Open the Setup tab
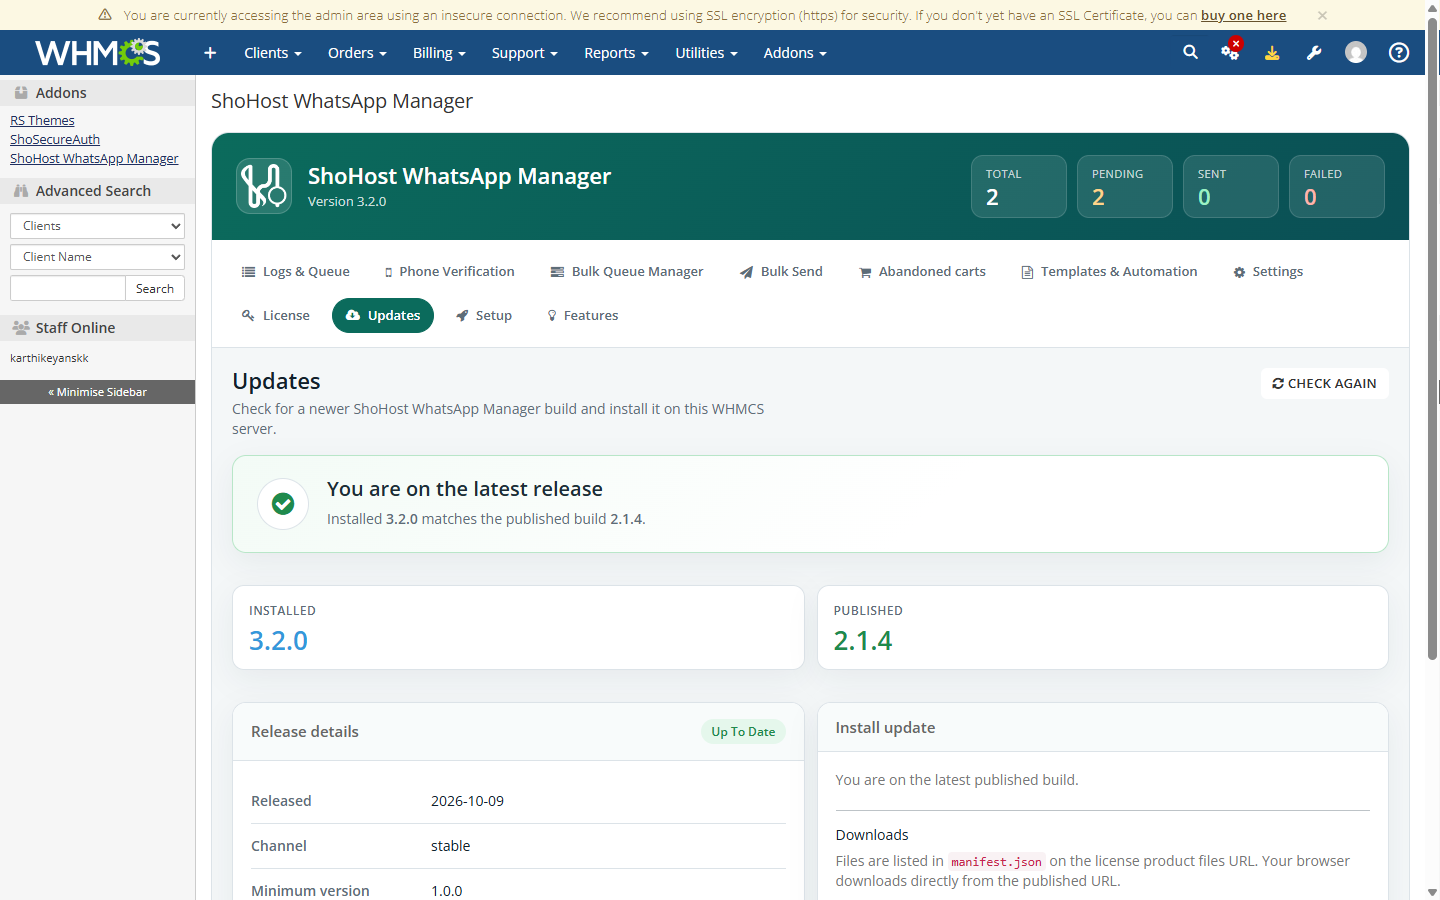The width and height of the screenshot is (1440, 900). 484,316
